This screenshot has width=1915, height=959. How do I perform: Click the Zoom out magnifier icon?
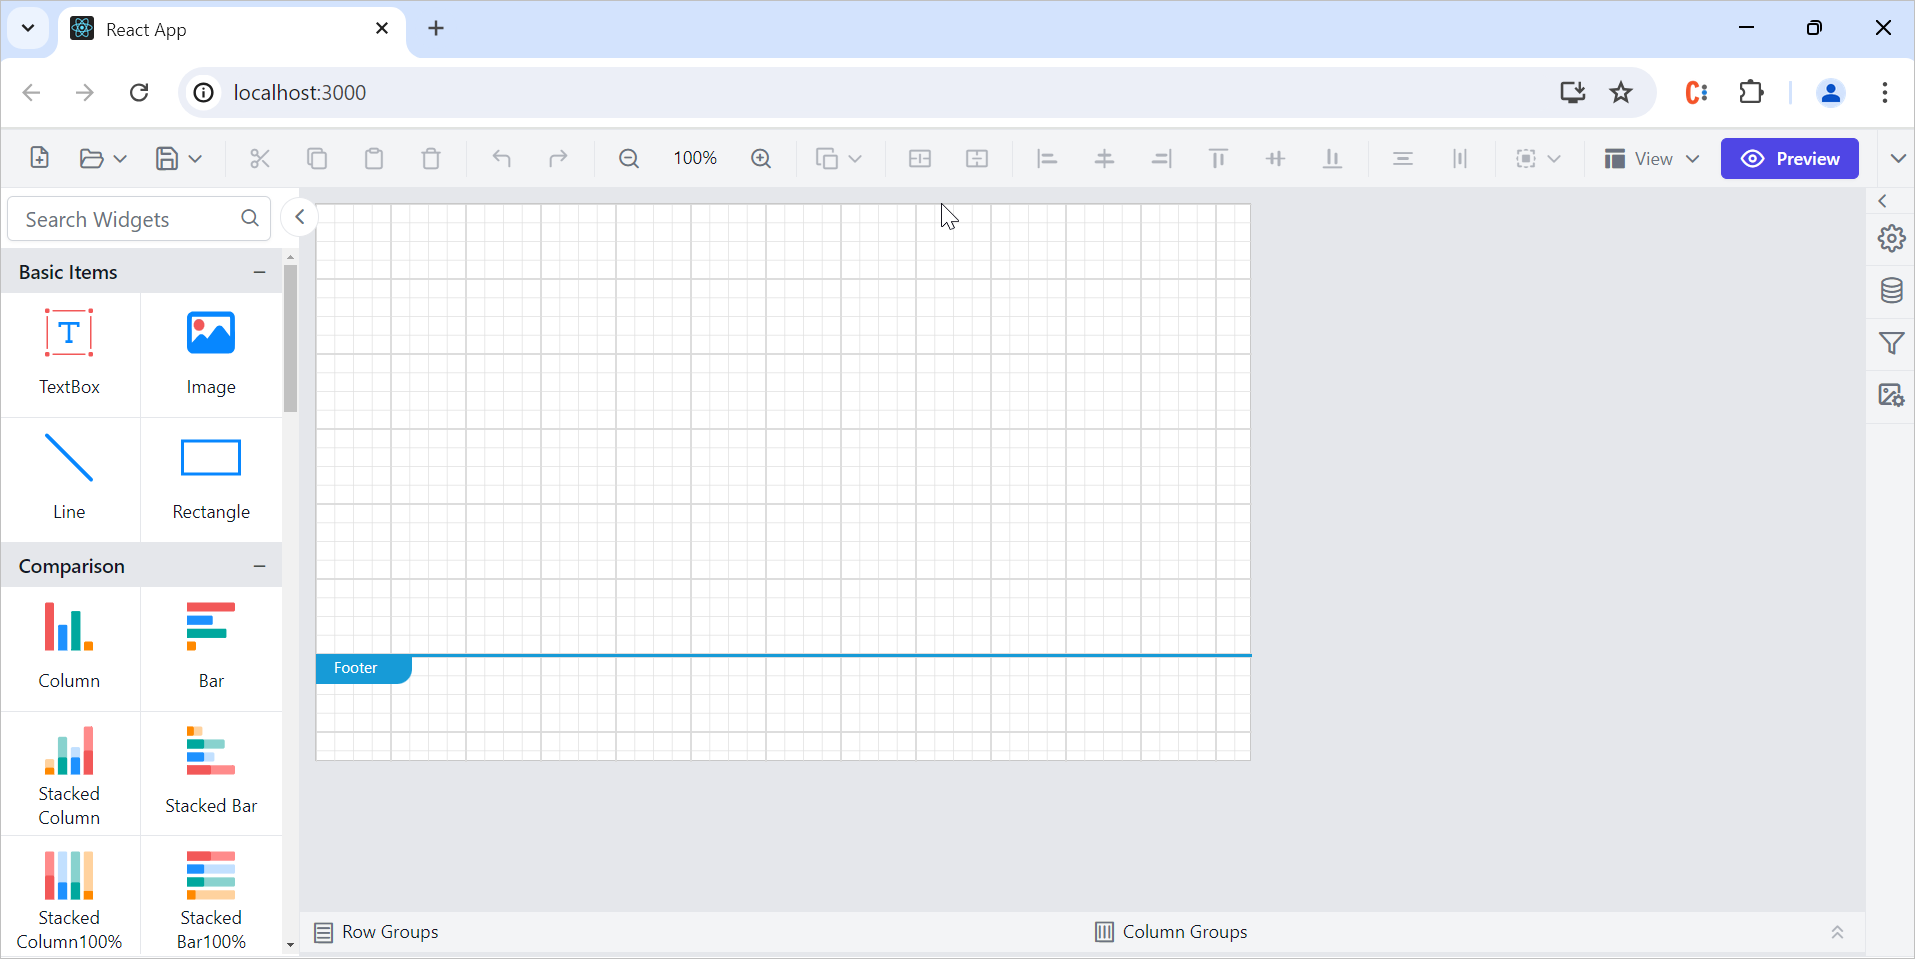pyautogui.click(x=628, y=158)
